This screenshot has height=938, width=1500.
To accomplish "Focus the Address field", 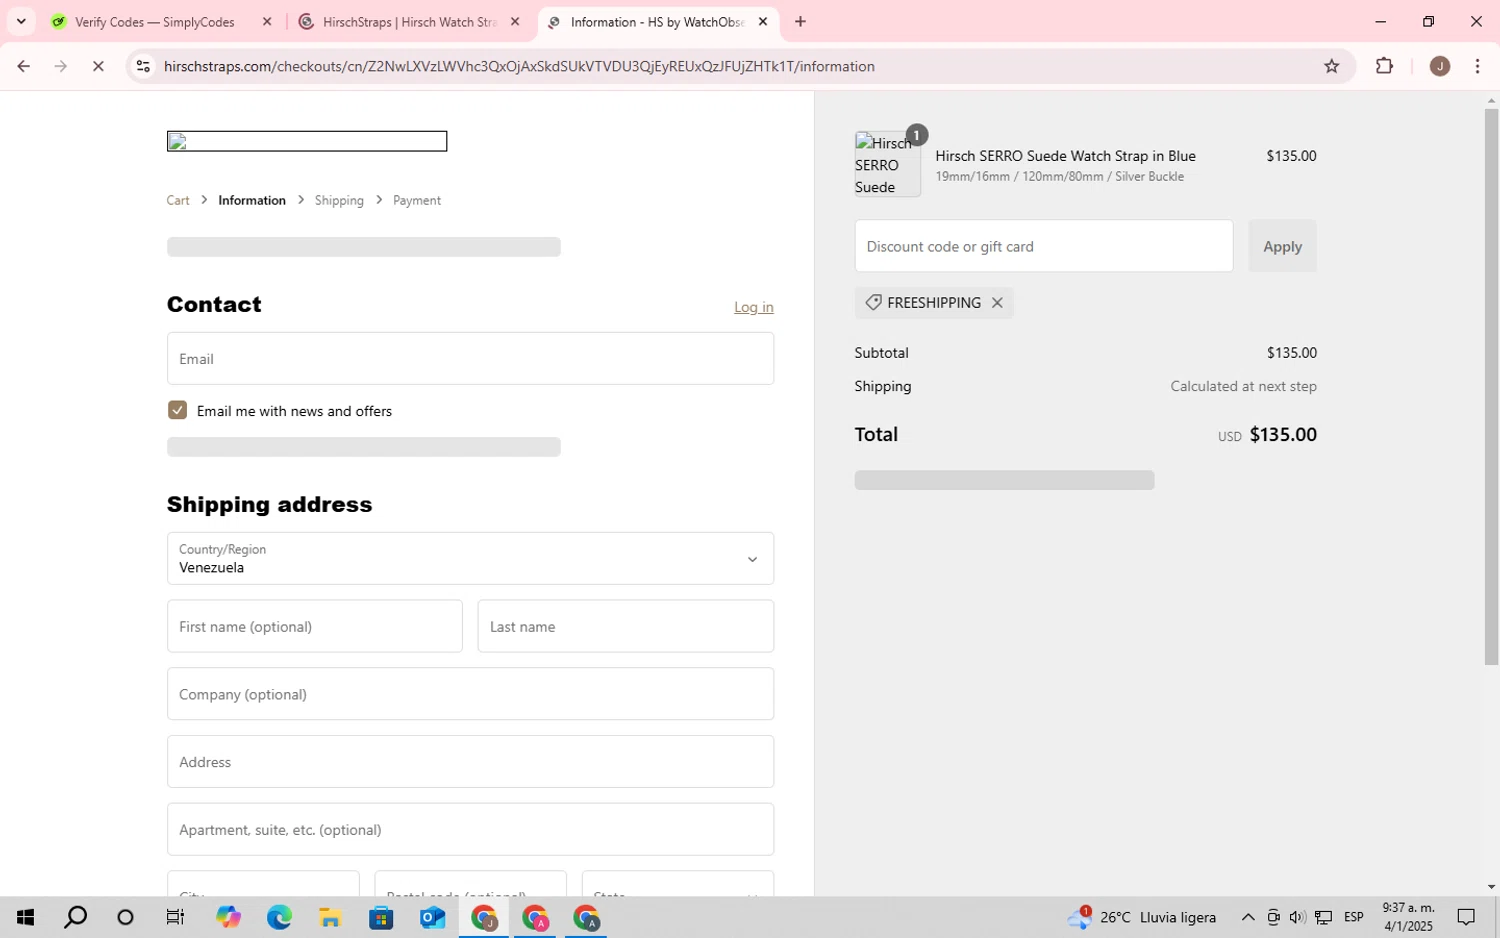I will coord(470,762).
